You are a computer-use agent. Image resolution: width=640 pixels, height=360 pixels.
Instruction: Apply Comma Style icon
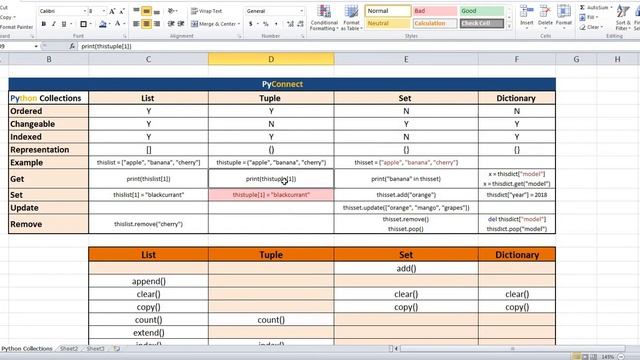(276, 24)
